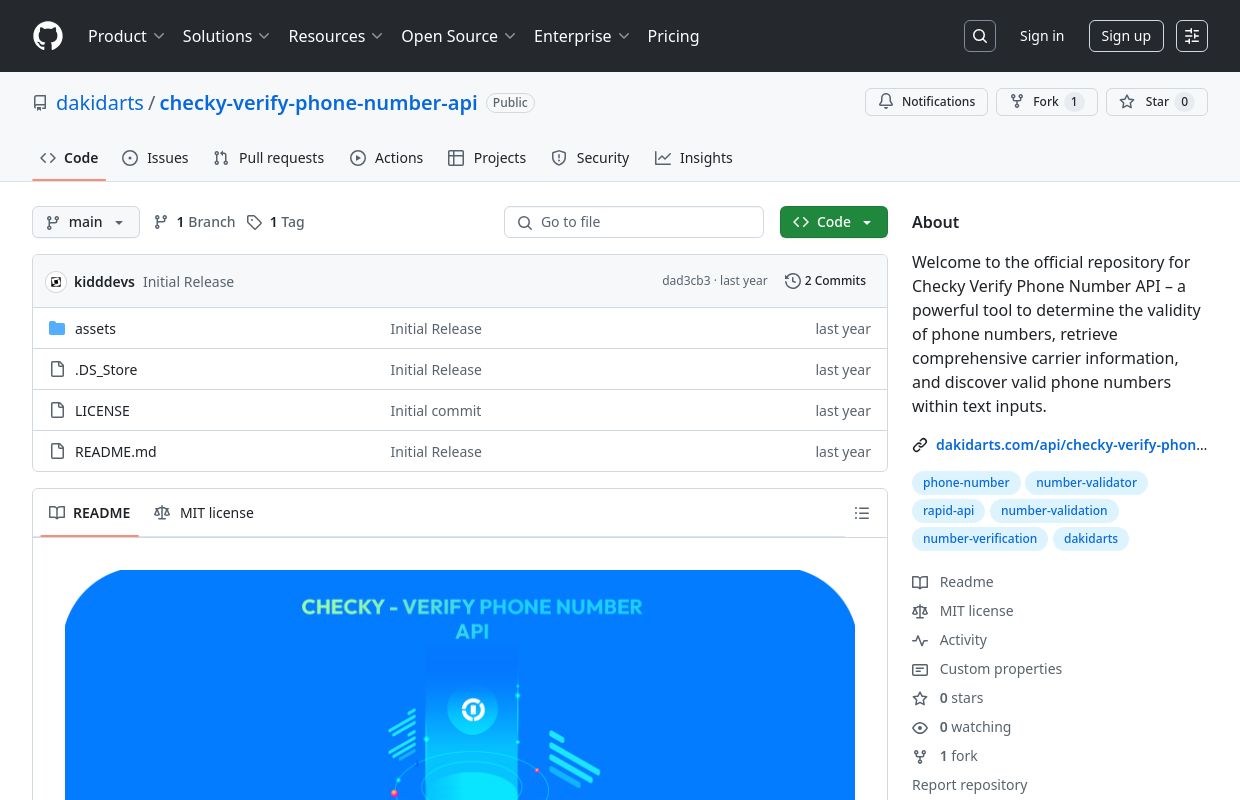Click the LICENSE file icon
The width and height of the screenshot is (1240, 800).
click(57, 411)
